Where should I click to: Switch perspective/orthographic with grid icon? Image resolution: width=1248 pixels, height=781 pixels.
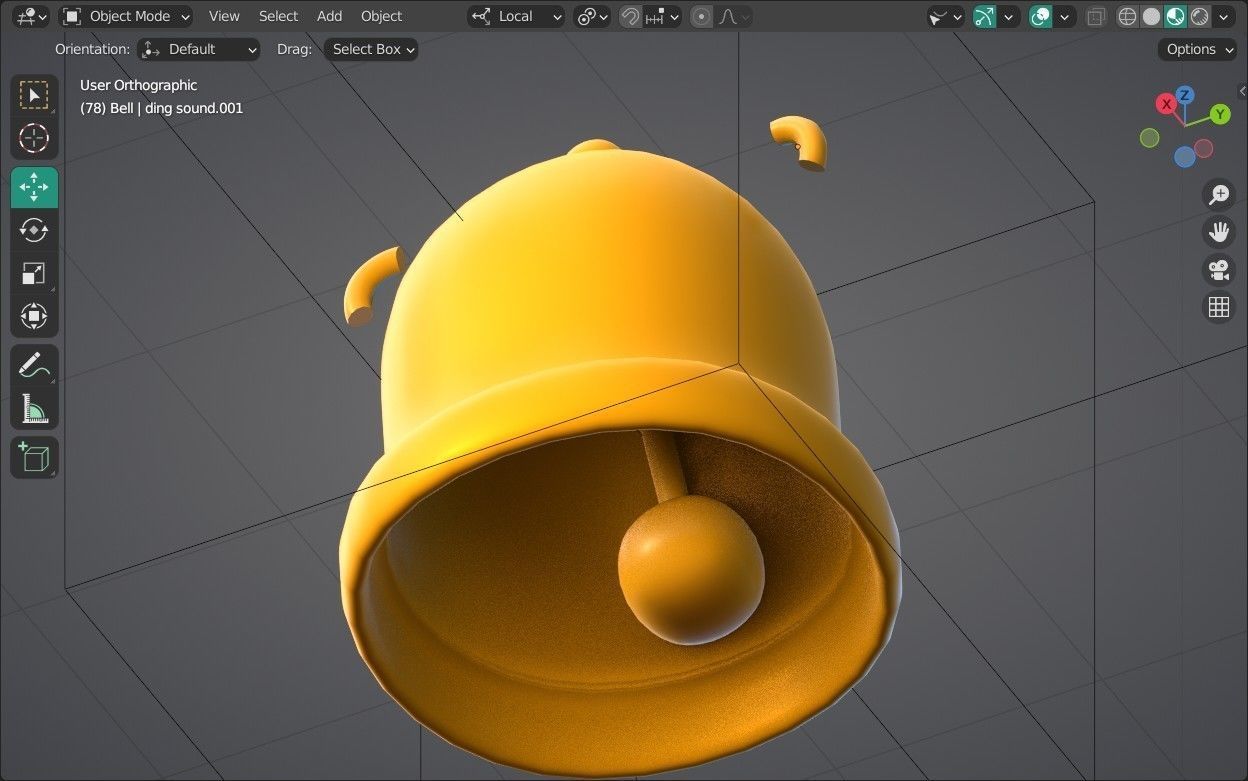1218,307
